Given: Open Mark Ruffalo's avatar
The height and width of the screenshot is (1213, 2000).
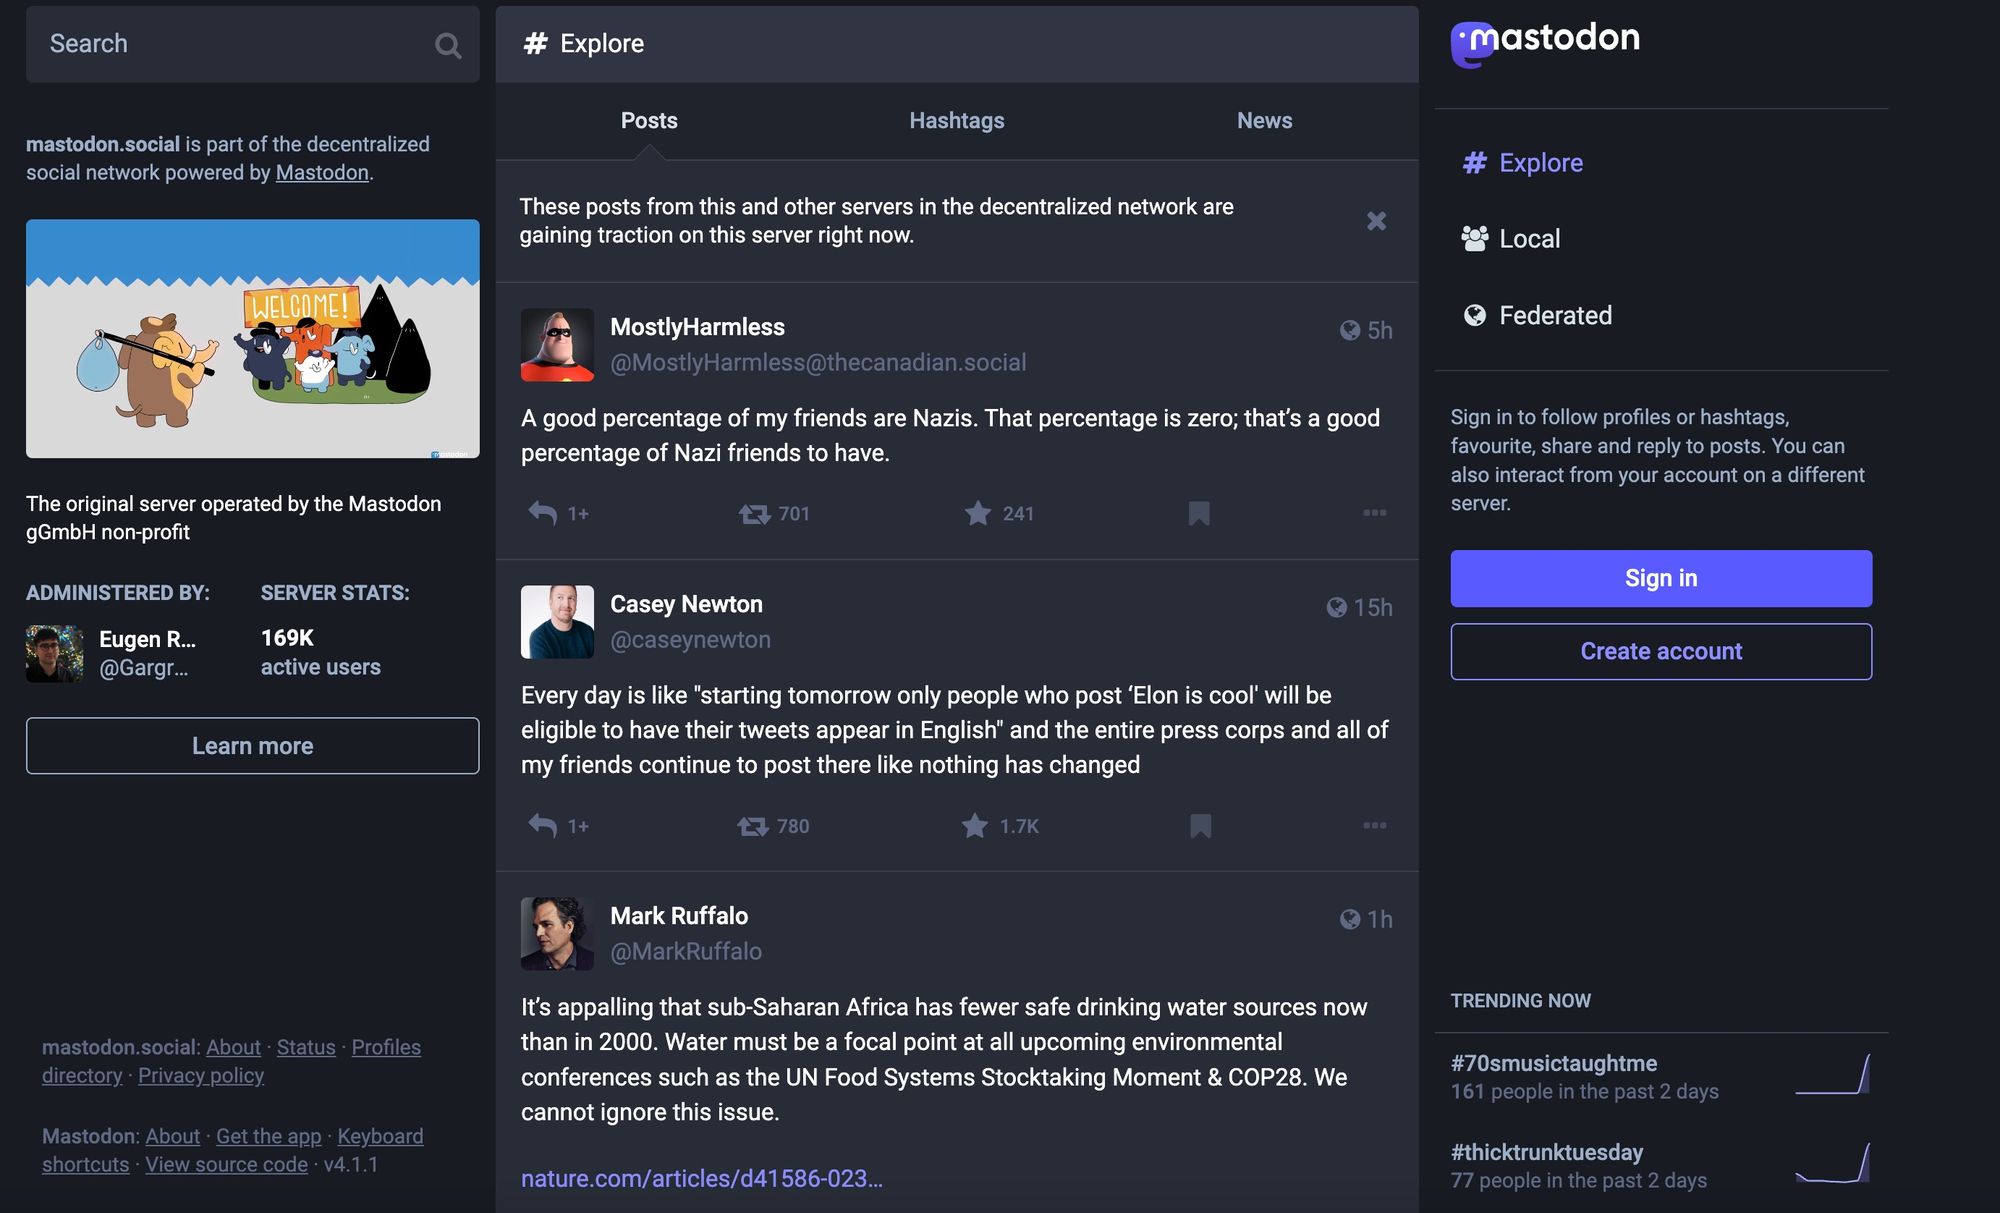Looking at the screenshot, I should (557, 934).
